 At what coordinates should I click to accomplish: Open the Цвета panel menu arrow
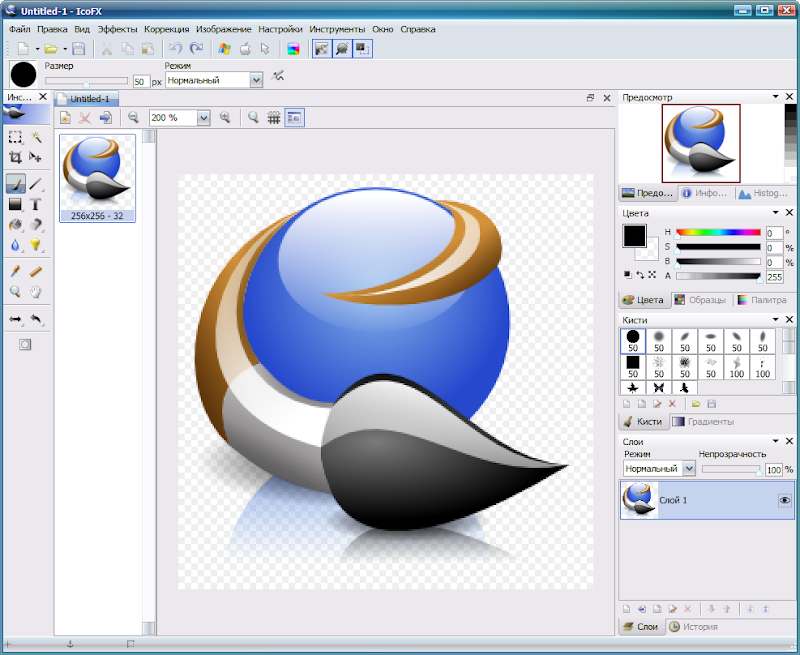pyautogui.click(x=776, y=212)
